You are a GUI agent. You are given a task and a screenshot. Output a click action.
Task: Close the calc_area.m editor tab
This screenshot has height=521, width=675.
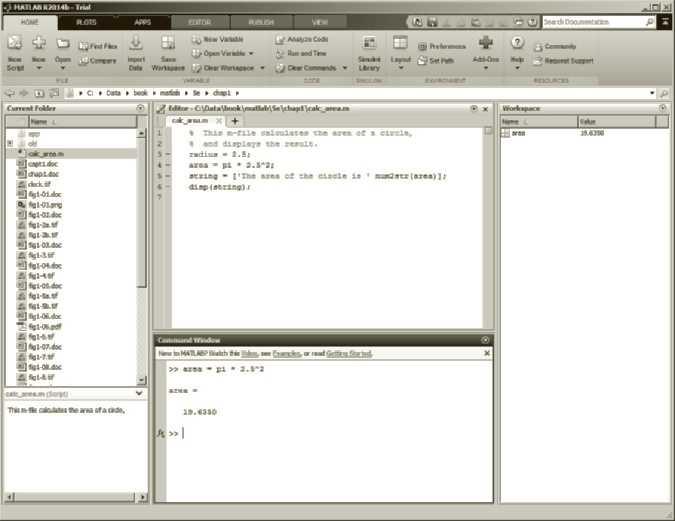[x=219, y=121]
